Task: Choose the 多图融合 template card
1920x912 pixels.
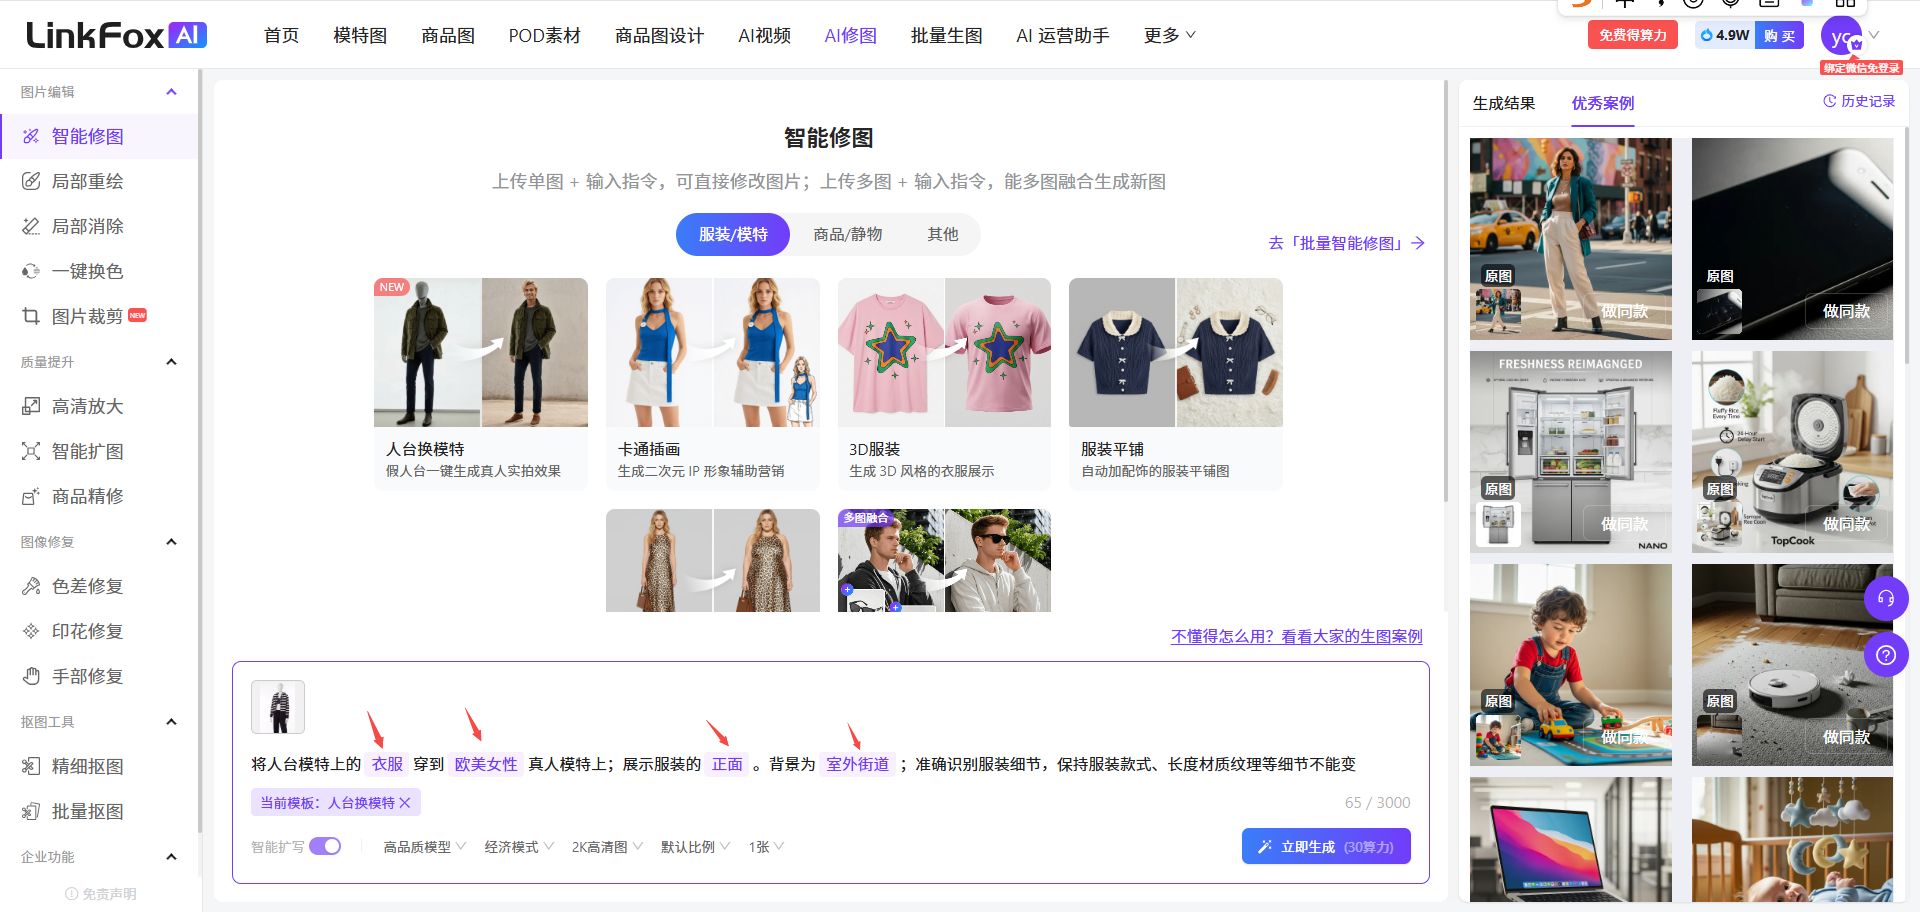Action: [944, 560]
